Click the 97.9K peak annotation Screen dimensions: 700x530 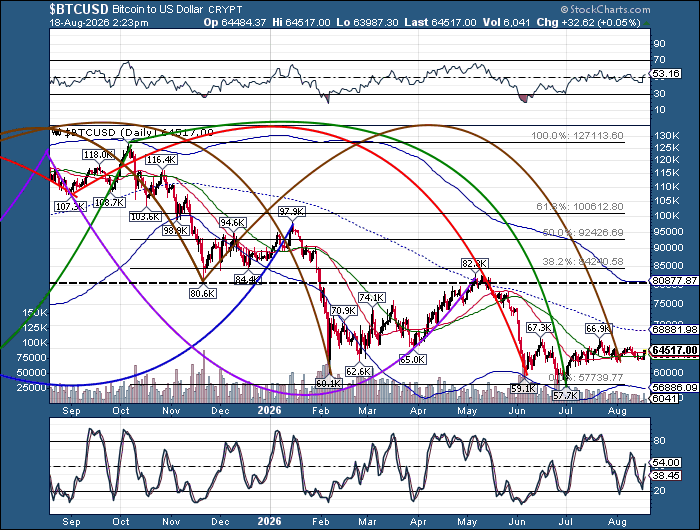[x=292, y=211]
